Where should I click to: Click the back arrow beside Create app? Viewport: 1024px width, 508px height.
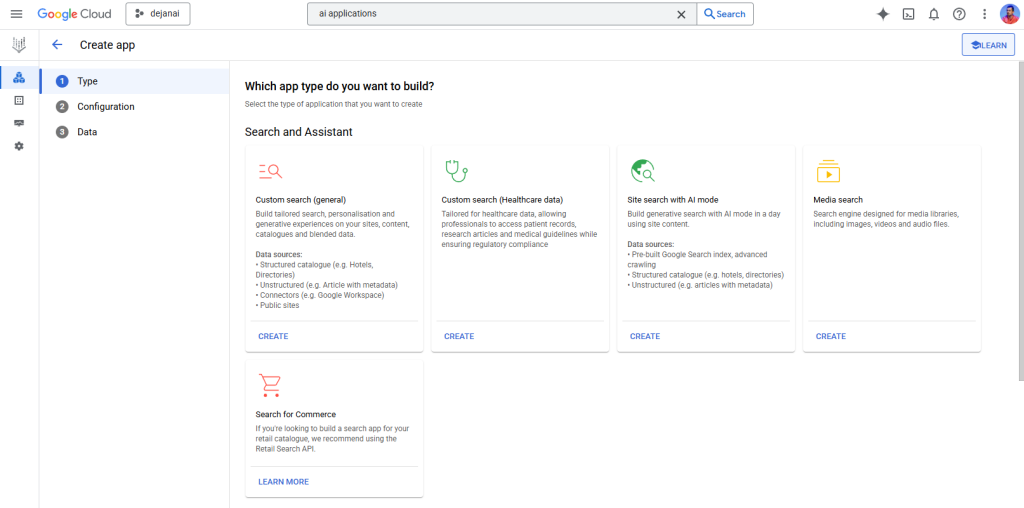click(57, 45)
